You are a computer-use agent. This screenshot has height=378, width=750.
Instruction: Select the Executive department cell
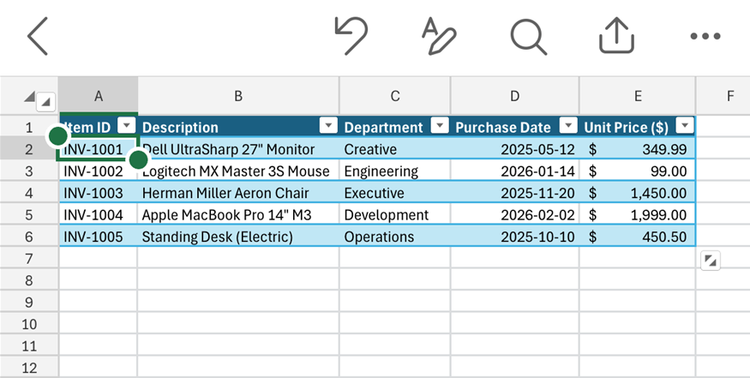395,193
